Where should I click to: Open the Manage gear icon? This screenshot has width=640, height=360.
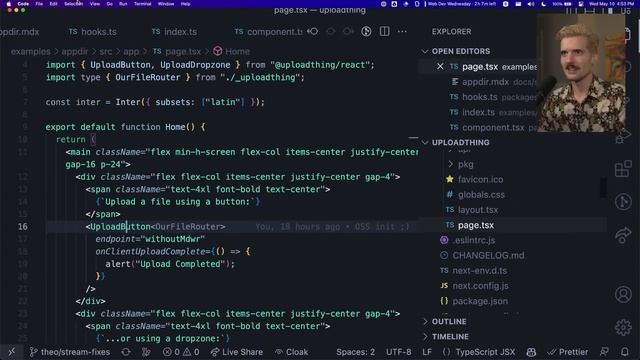pyautogui.click(x=623, y=327)
